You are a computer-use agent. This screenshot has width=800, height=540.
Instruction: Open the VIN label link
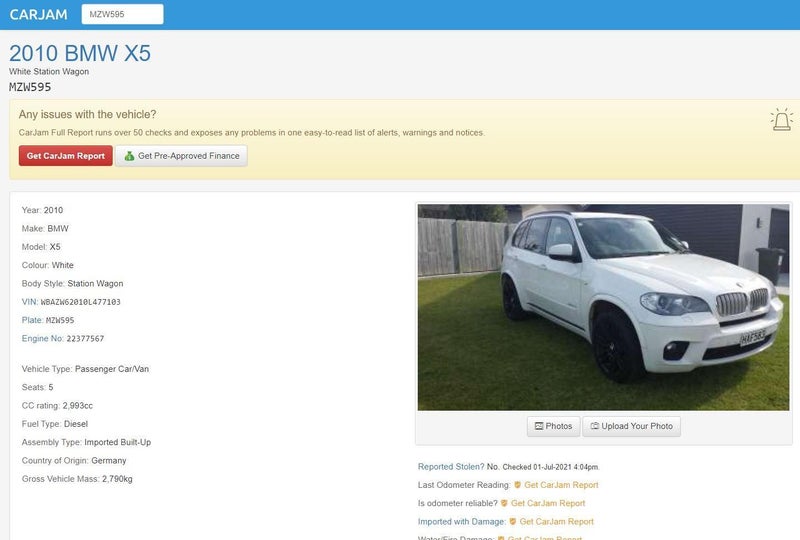[30, 302]
